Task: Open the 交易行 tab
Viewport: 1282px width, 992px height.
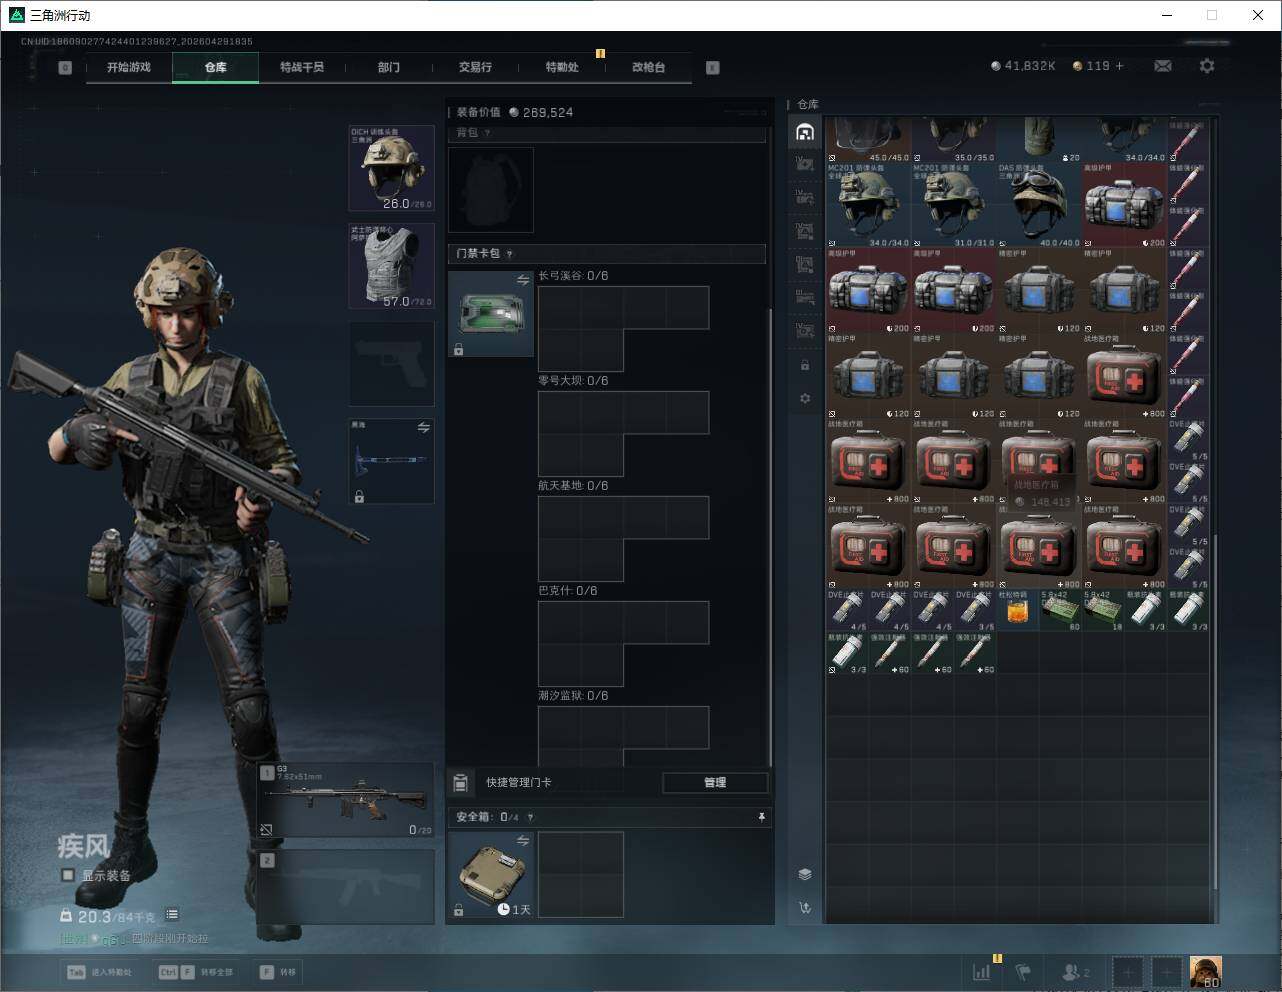Action: [475, 67]
